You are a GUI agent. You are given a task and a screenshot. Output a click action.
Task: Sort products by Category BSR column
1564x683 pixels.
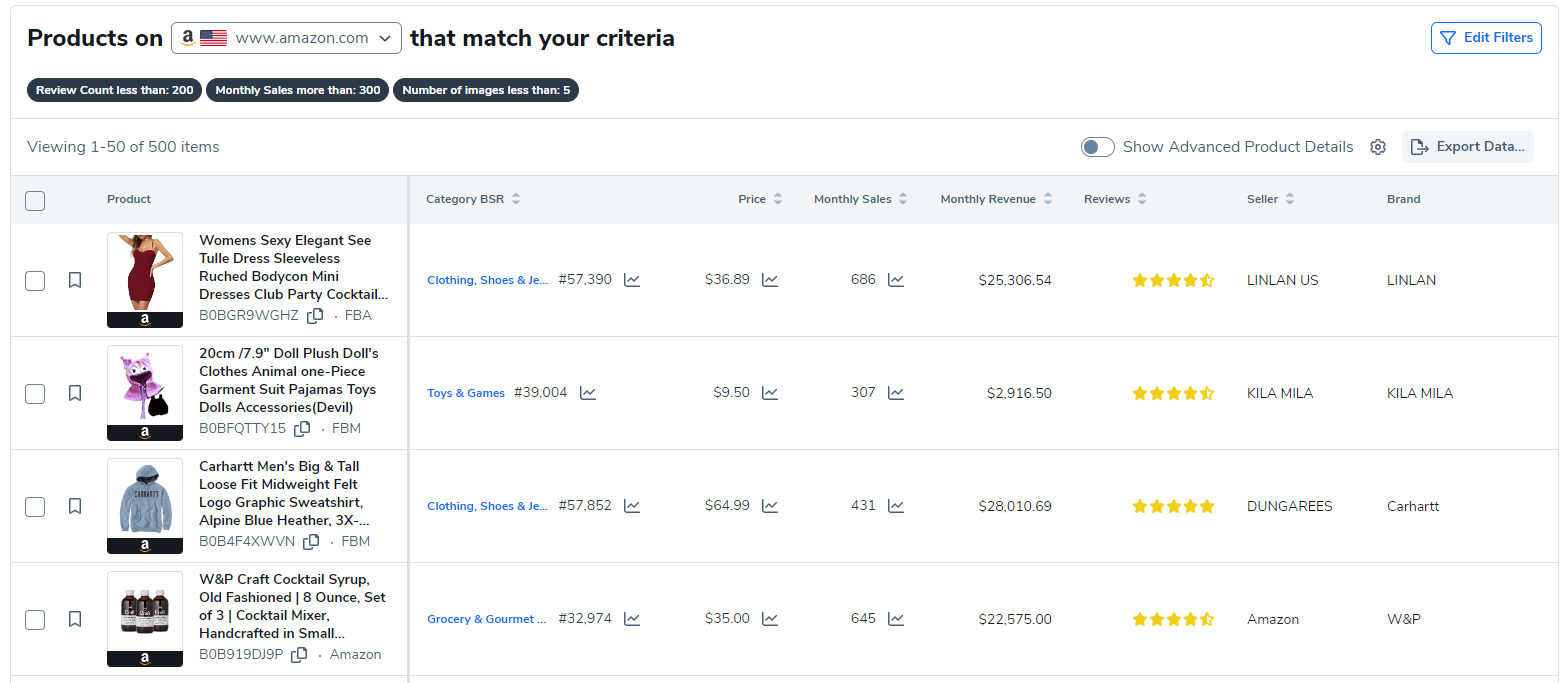[x=473, y=199]
